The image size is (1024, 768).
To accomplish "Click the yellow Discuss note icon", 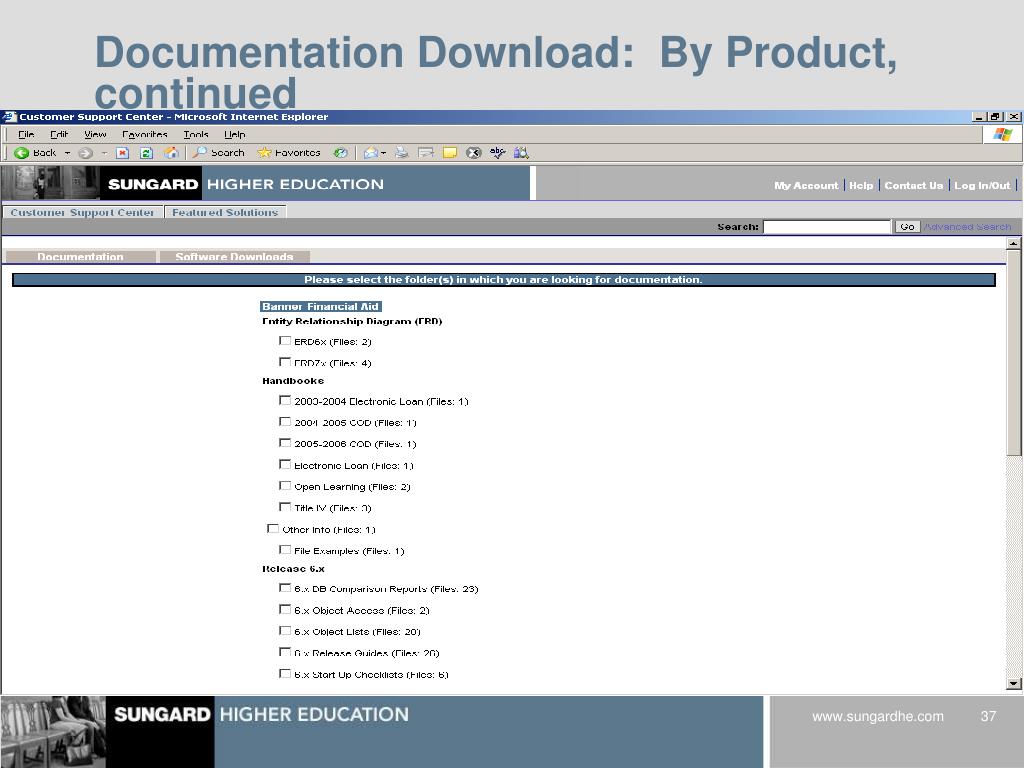I will tap(450, 153).
